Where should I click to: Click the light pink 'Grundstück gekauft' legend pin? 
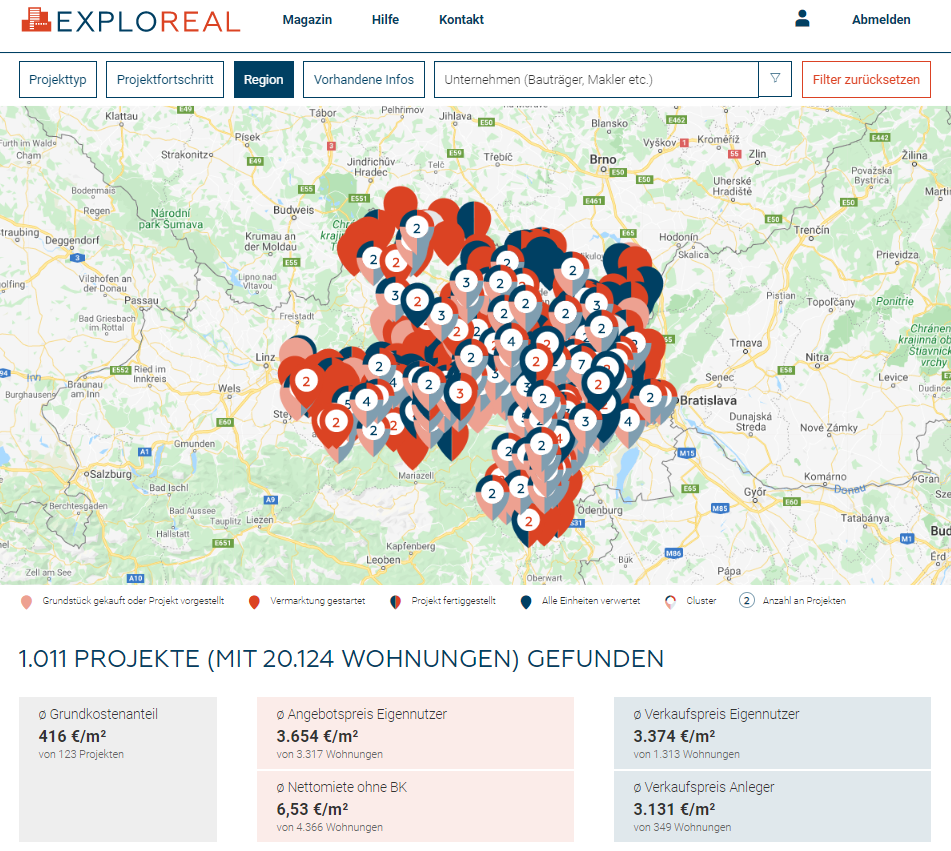[x=26, y=601]
